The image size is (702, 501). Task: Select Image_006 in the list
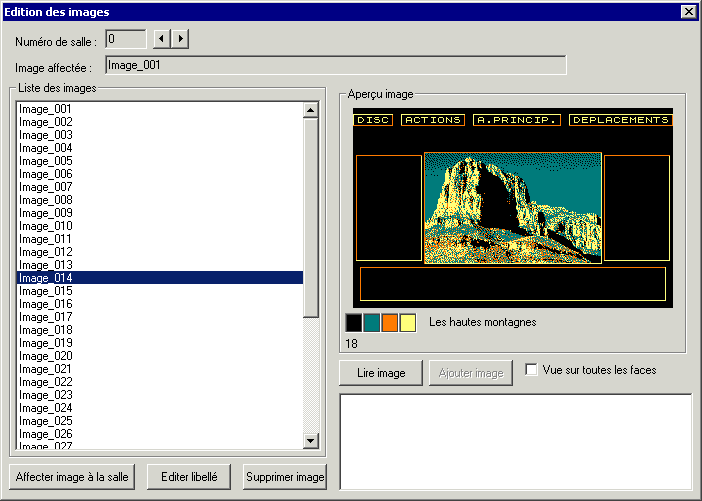coord(160,174)
